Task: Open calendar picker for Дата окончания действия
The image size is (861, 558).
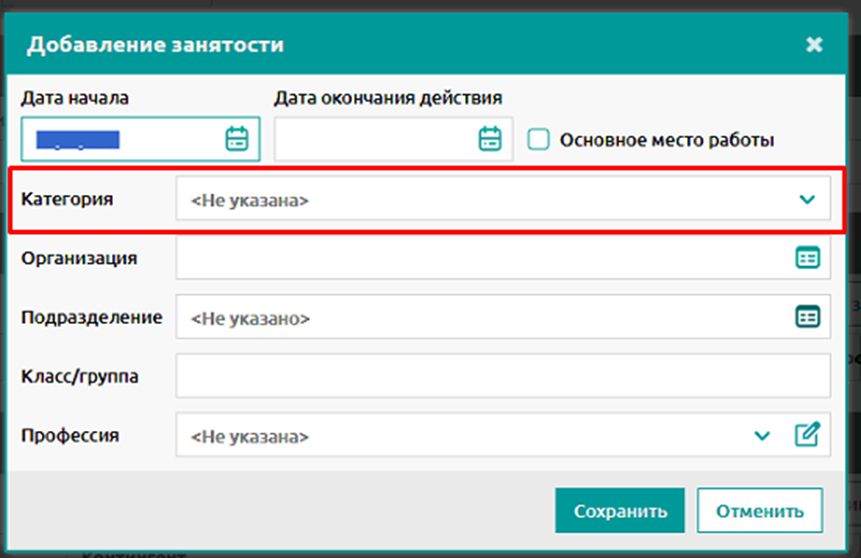Action: click(x=489, y=138)
